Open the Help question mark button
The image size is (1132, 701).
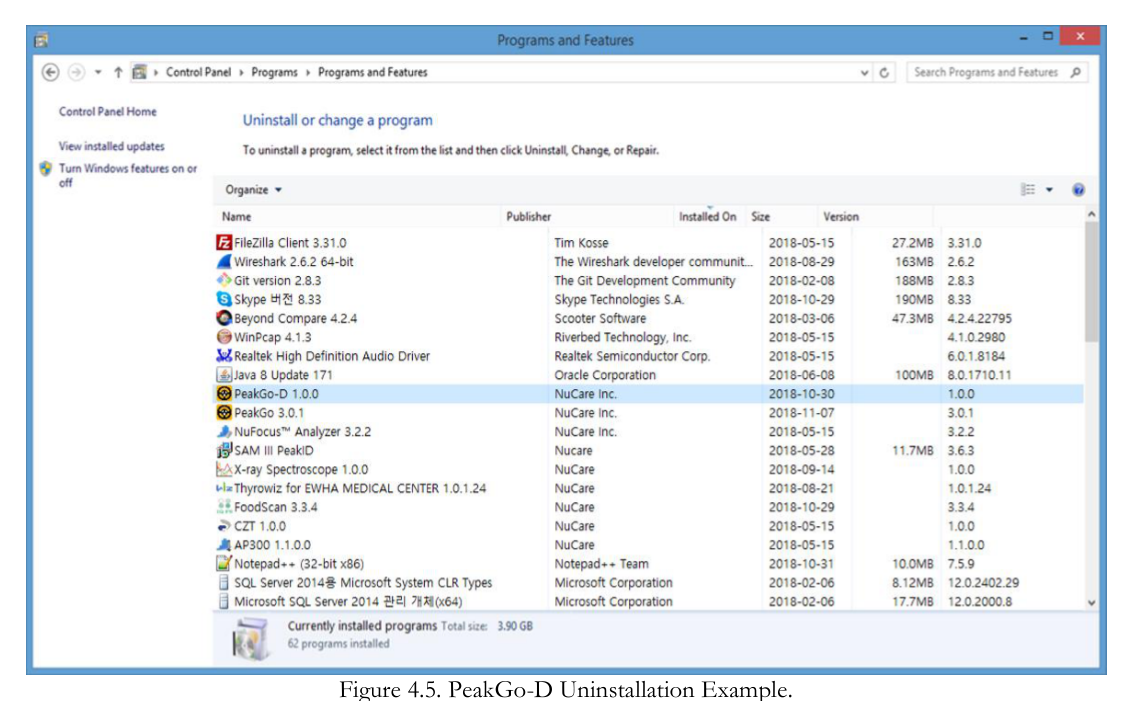1078,190
